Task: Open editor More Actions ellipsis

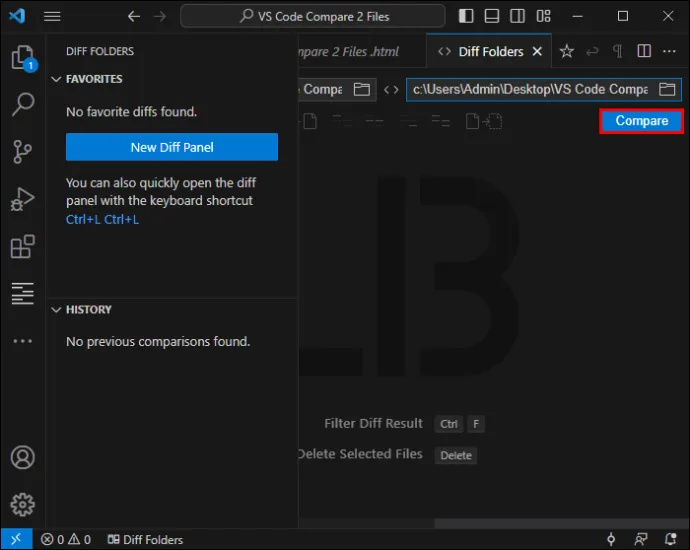Action: (669, 51)
